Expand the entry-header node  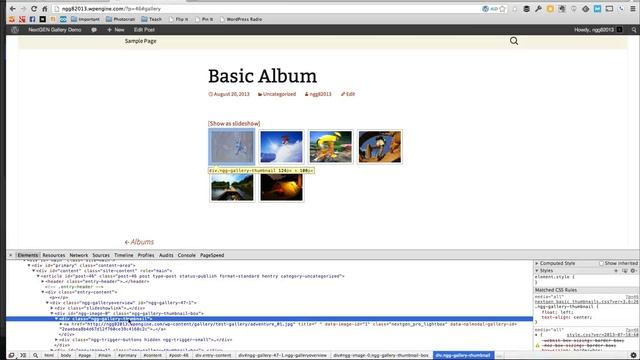(x=43, y=282)
